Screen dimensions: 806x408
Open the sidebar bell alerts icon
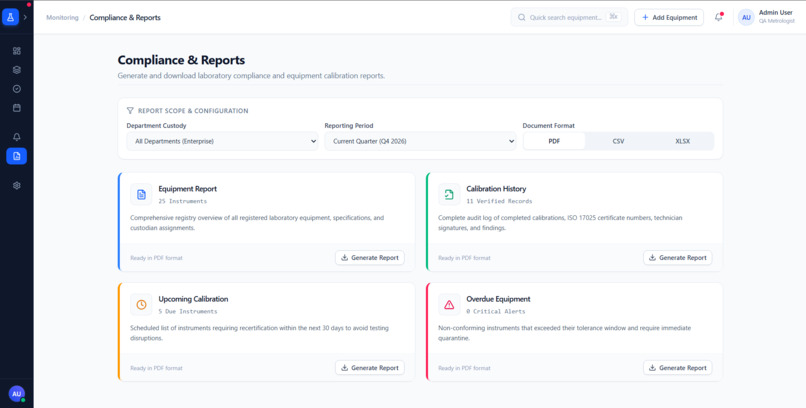[16, 137]
